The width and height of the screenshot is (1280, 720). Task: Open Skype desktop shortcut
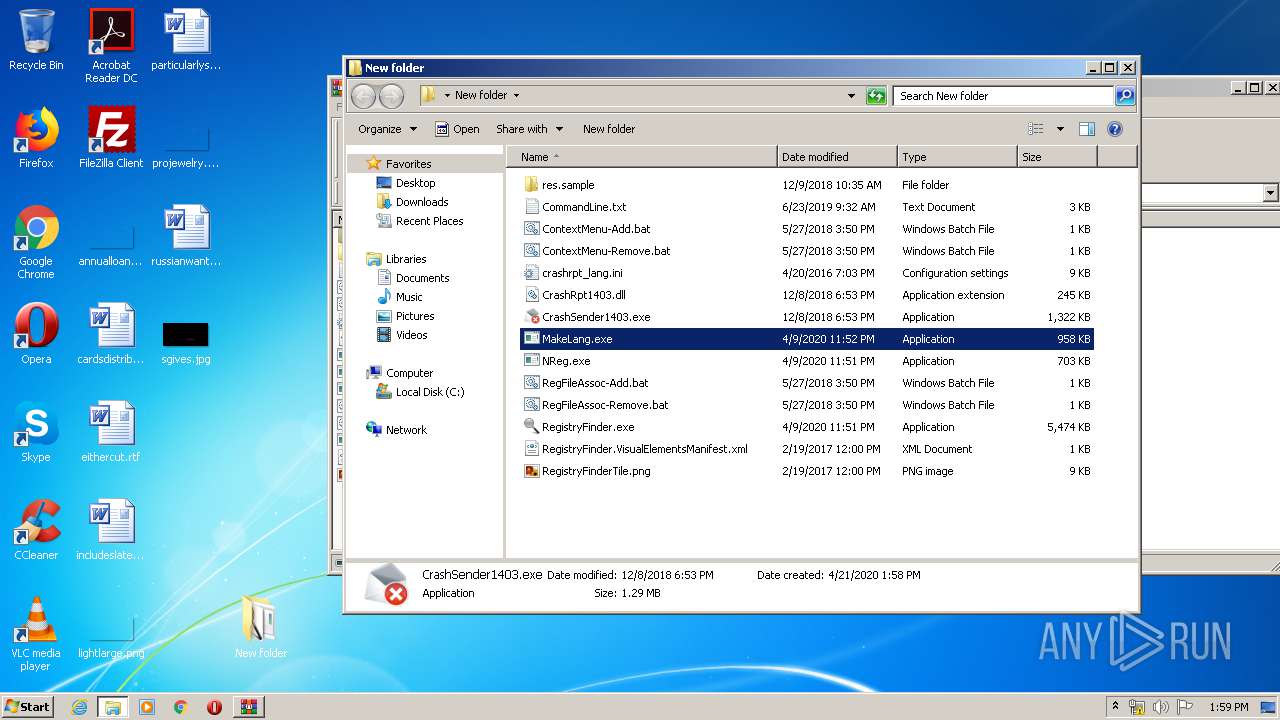pyautogui.click(x=36, y=432)
